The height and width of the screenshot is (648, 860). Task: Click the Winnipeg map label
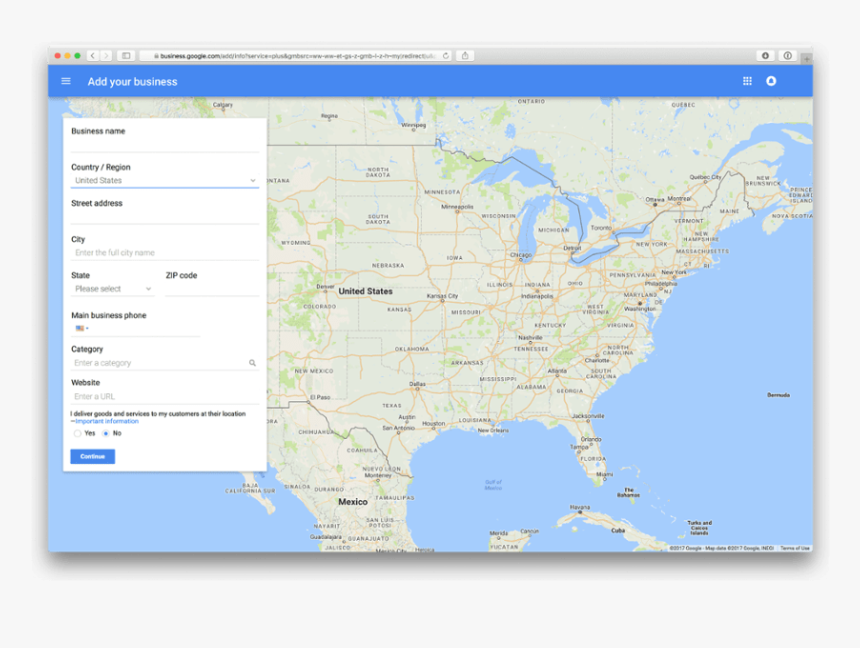(x=414, y=125)
